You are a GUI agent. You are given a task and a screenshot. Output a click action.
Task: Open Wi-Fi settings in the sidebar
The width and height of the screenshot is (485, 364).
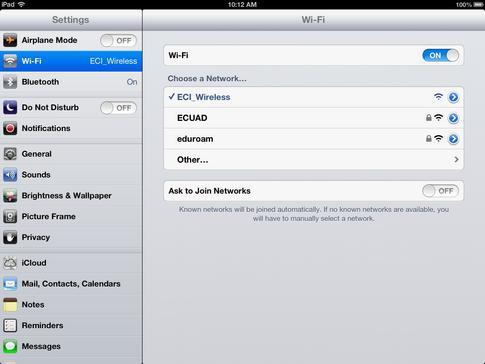click(71, 61)
